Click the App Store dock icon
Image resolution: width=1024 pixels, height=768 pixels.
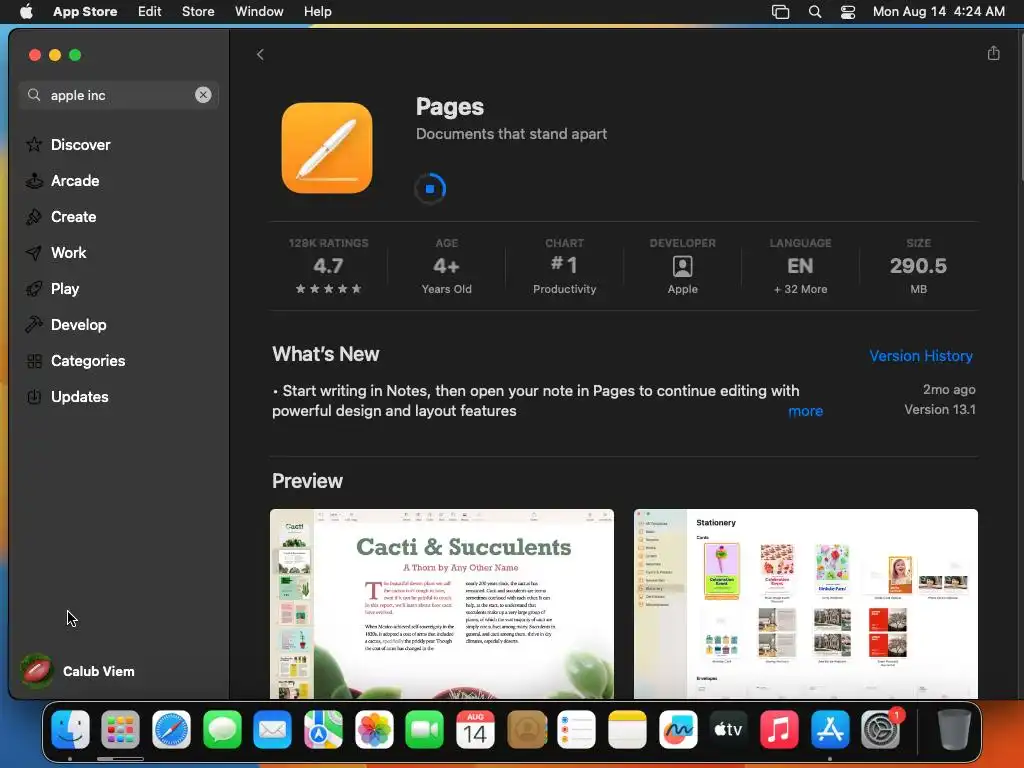(830, 729)
